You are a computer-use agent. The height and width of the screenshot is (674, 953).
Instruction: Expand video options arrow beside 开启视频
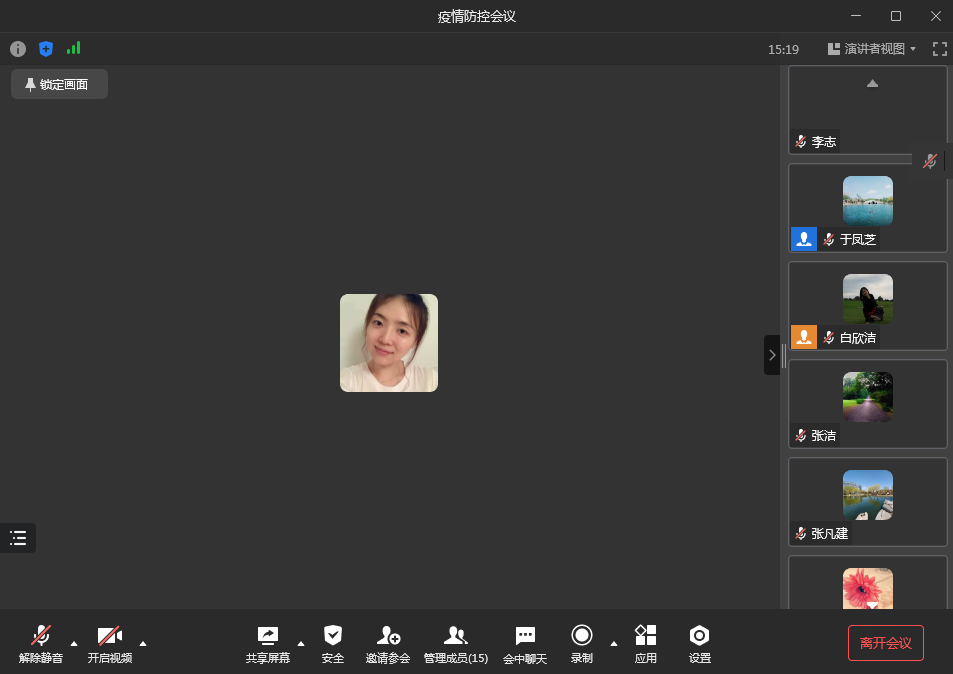click(x=143, y=643)
